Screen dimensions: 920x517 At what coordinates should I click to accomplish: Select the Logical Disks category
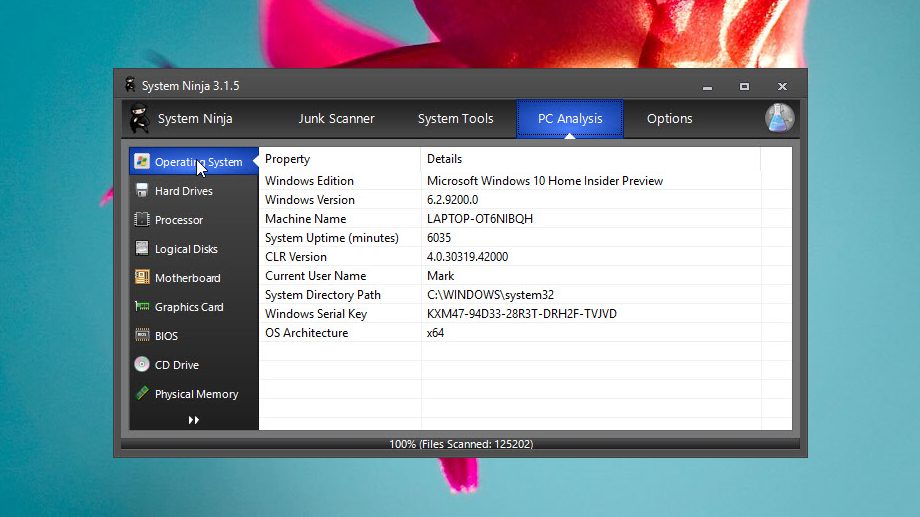coord(194,249)
